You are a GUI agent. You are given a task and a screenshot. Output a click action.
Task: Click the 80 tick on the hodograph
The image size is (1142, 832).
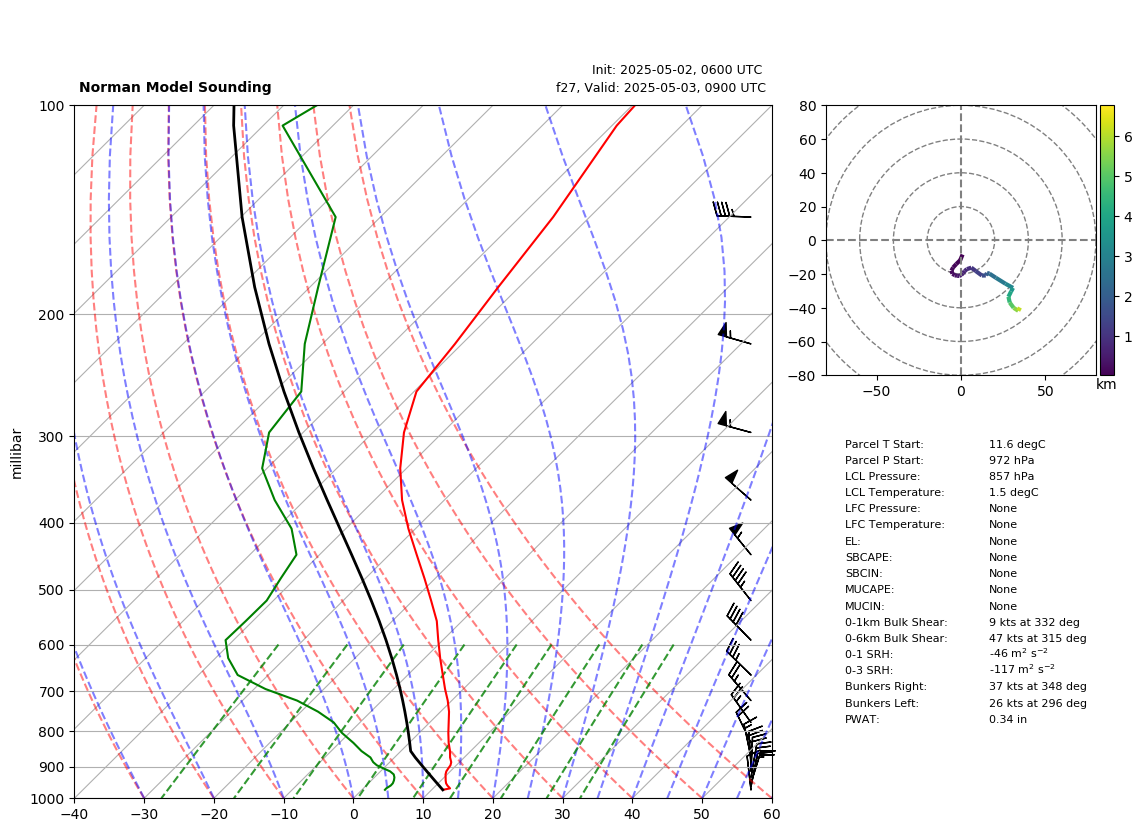tap(808, 106)
